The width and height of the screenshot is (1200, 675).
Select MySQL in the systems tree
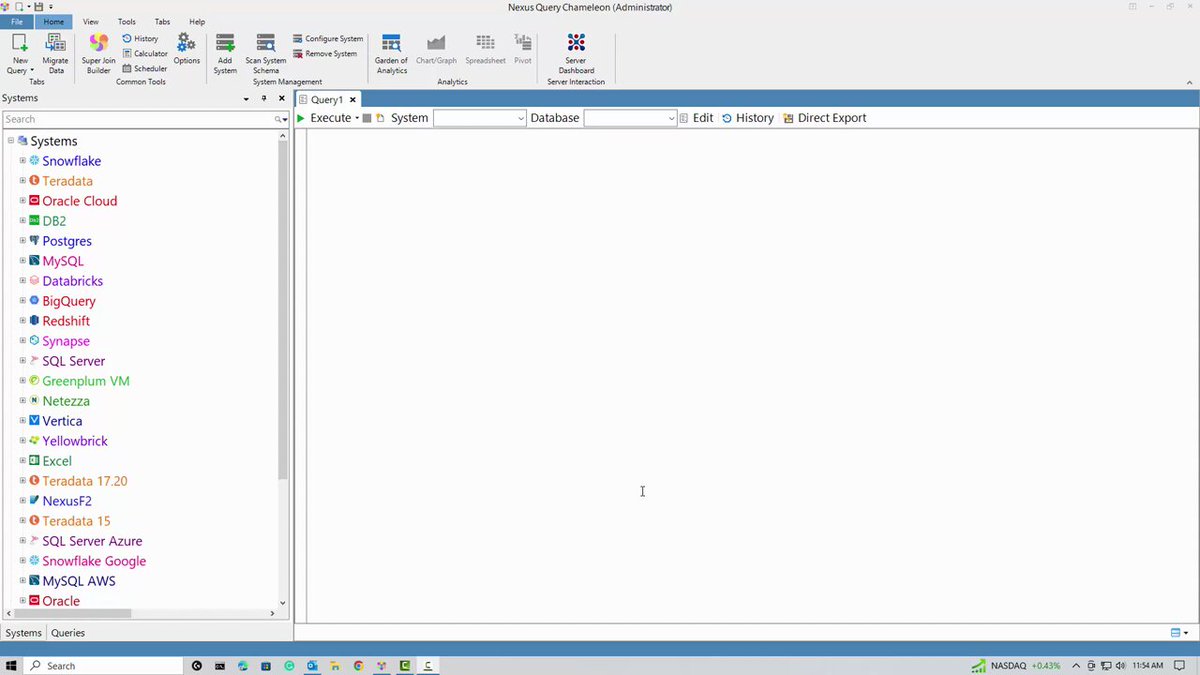tap(63, 261)
